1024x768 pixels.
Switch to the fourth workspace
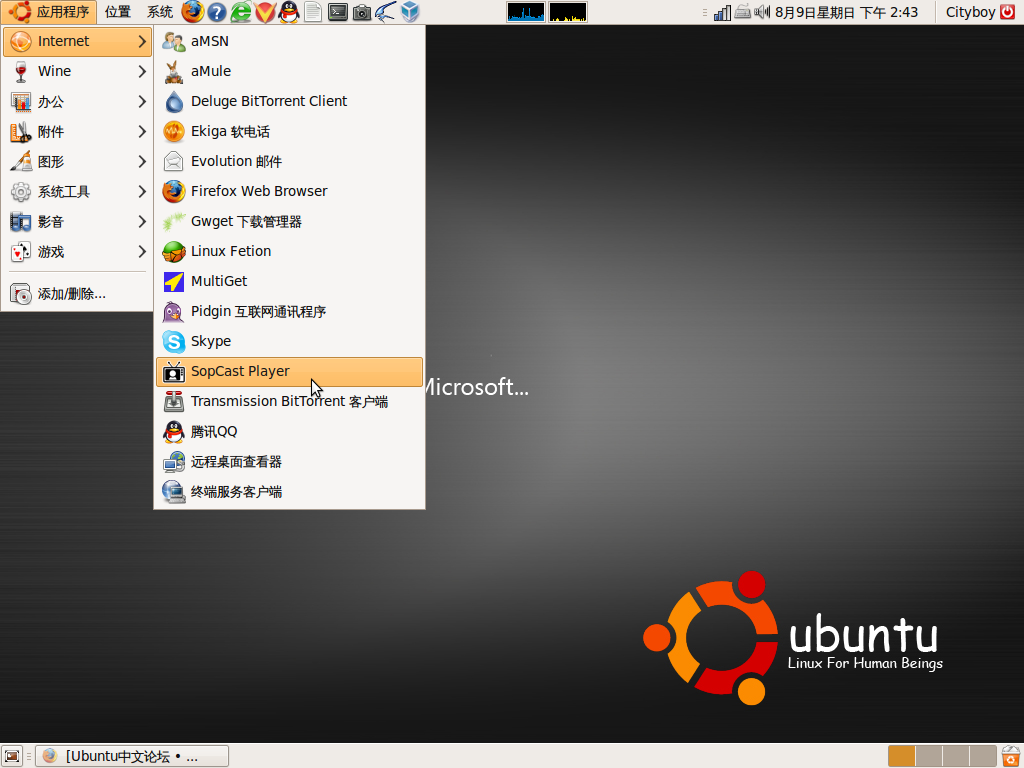(x=983, y=756)
